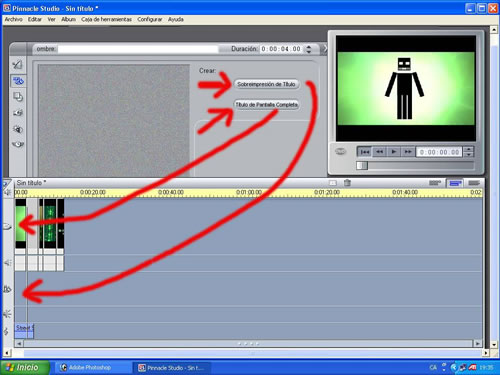Toggle the title overlay track lock
Screen dimensions: 500x375
[7, 289]
